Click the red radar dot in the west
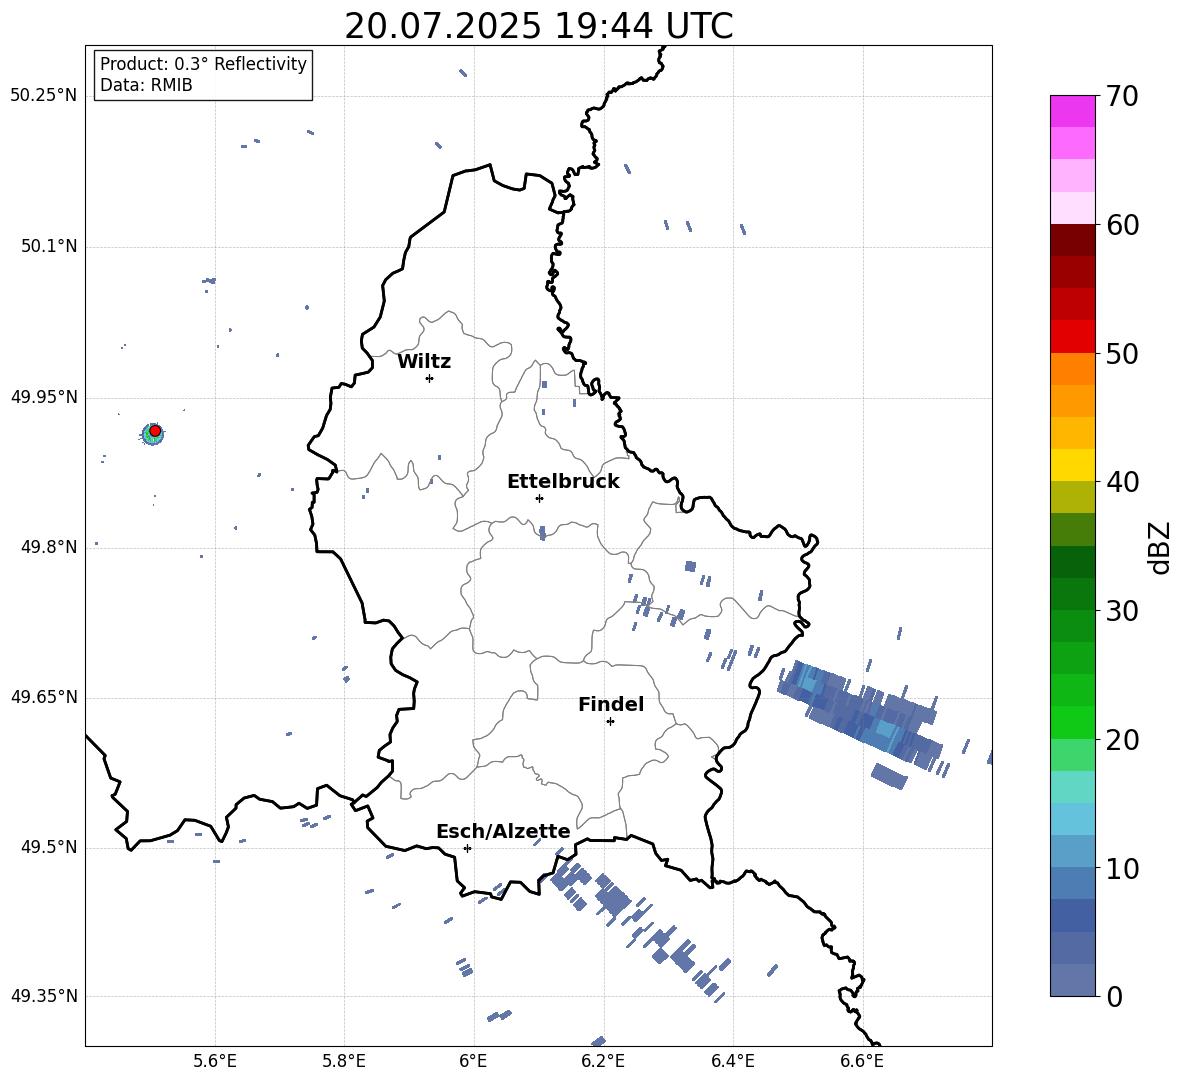 (155, 431)
